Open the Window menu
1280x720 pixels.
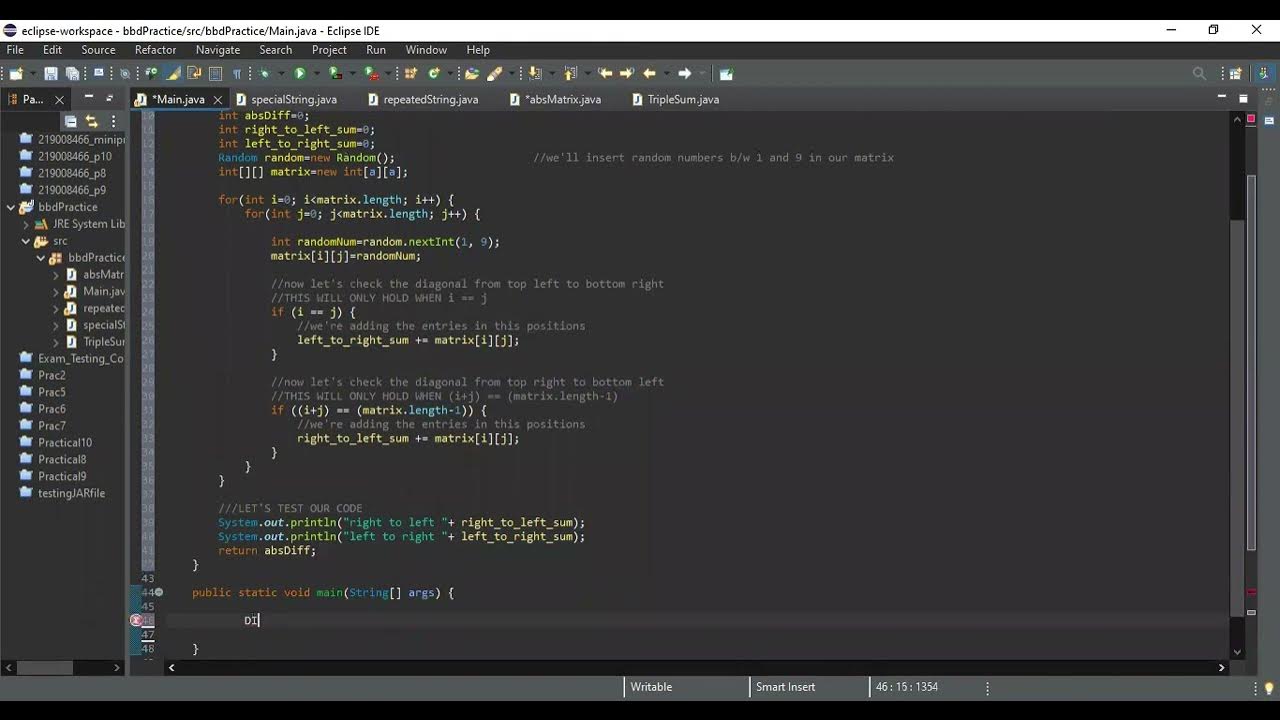coord(426,49)
